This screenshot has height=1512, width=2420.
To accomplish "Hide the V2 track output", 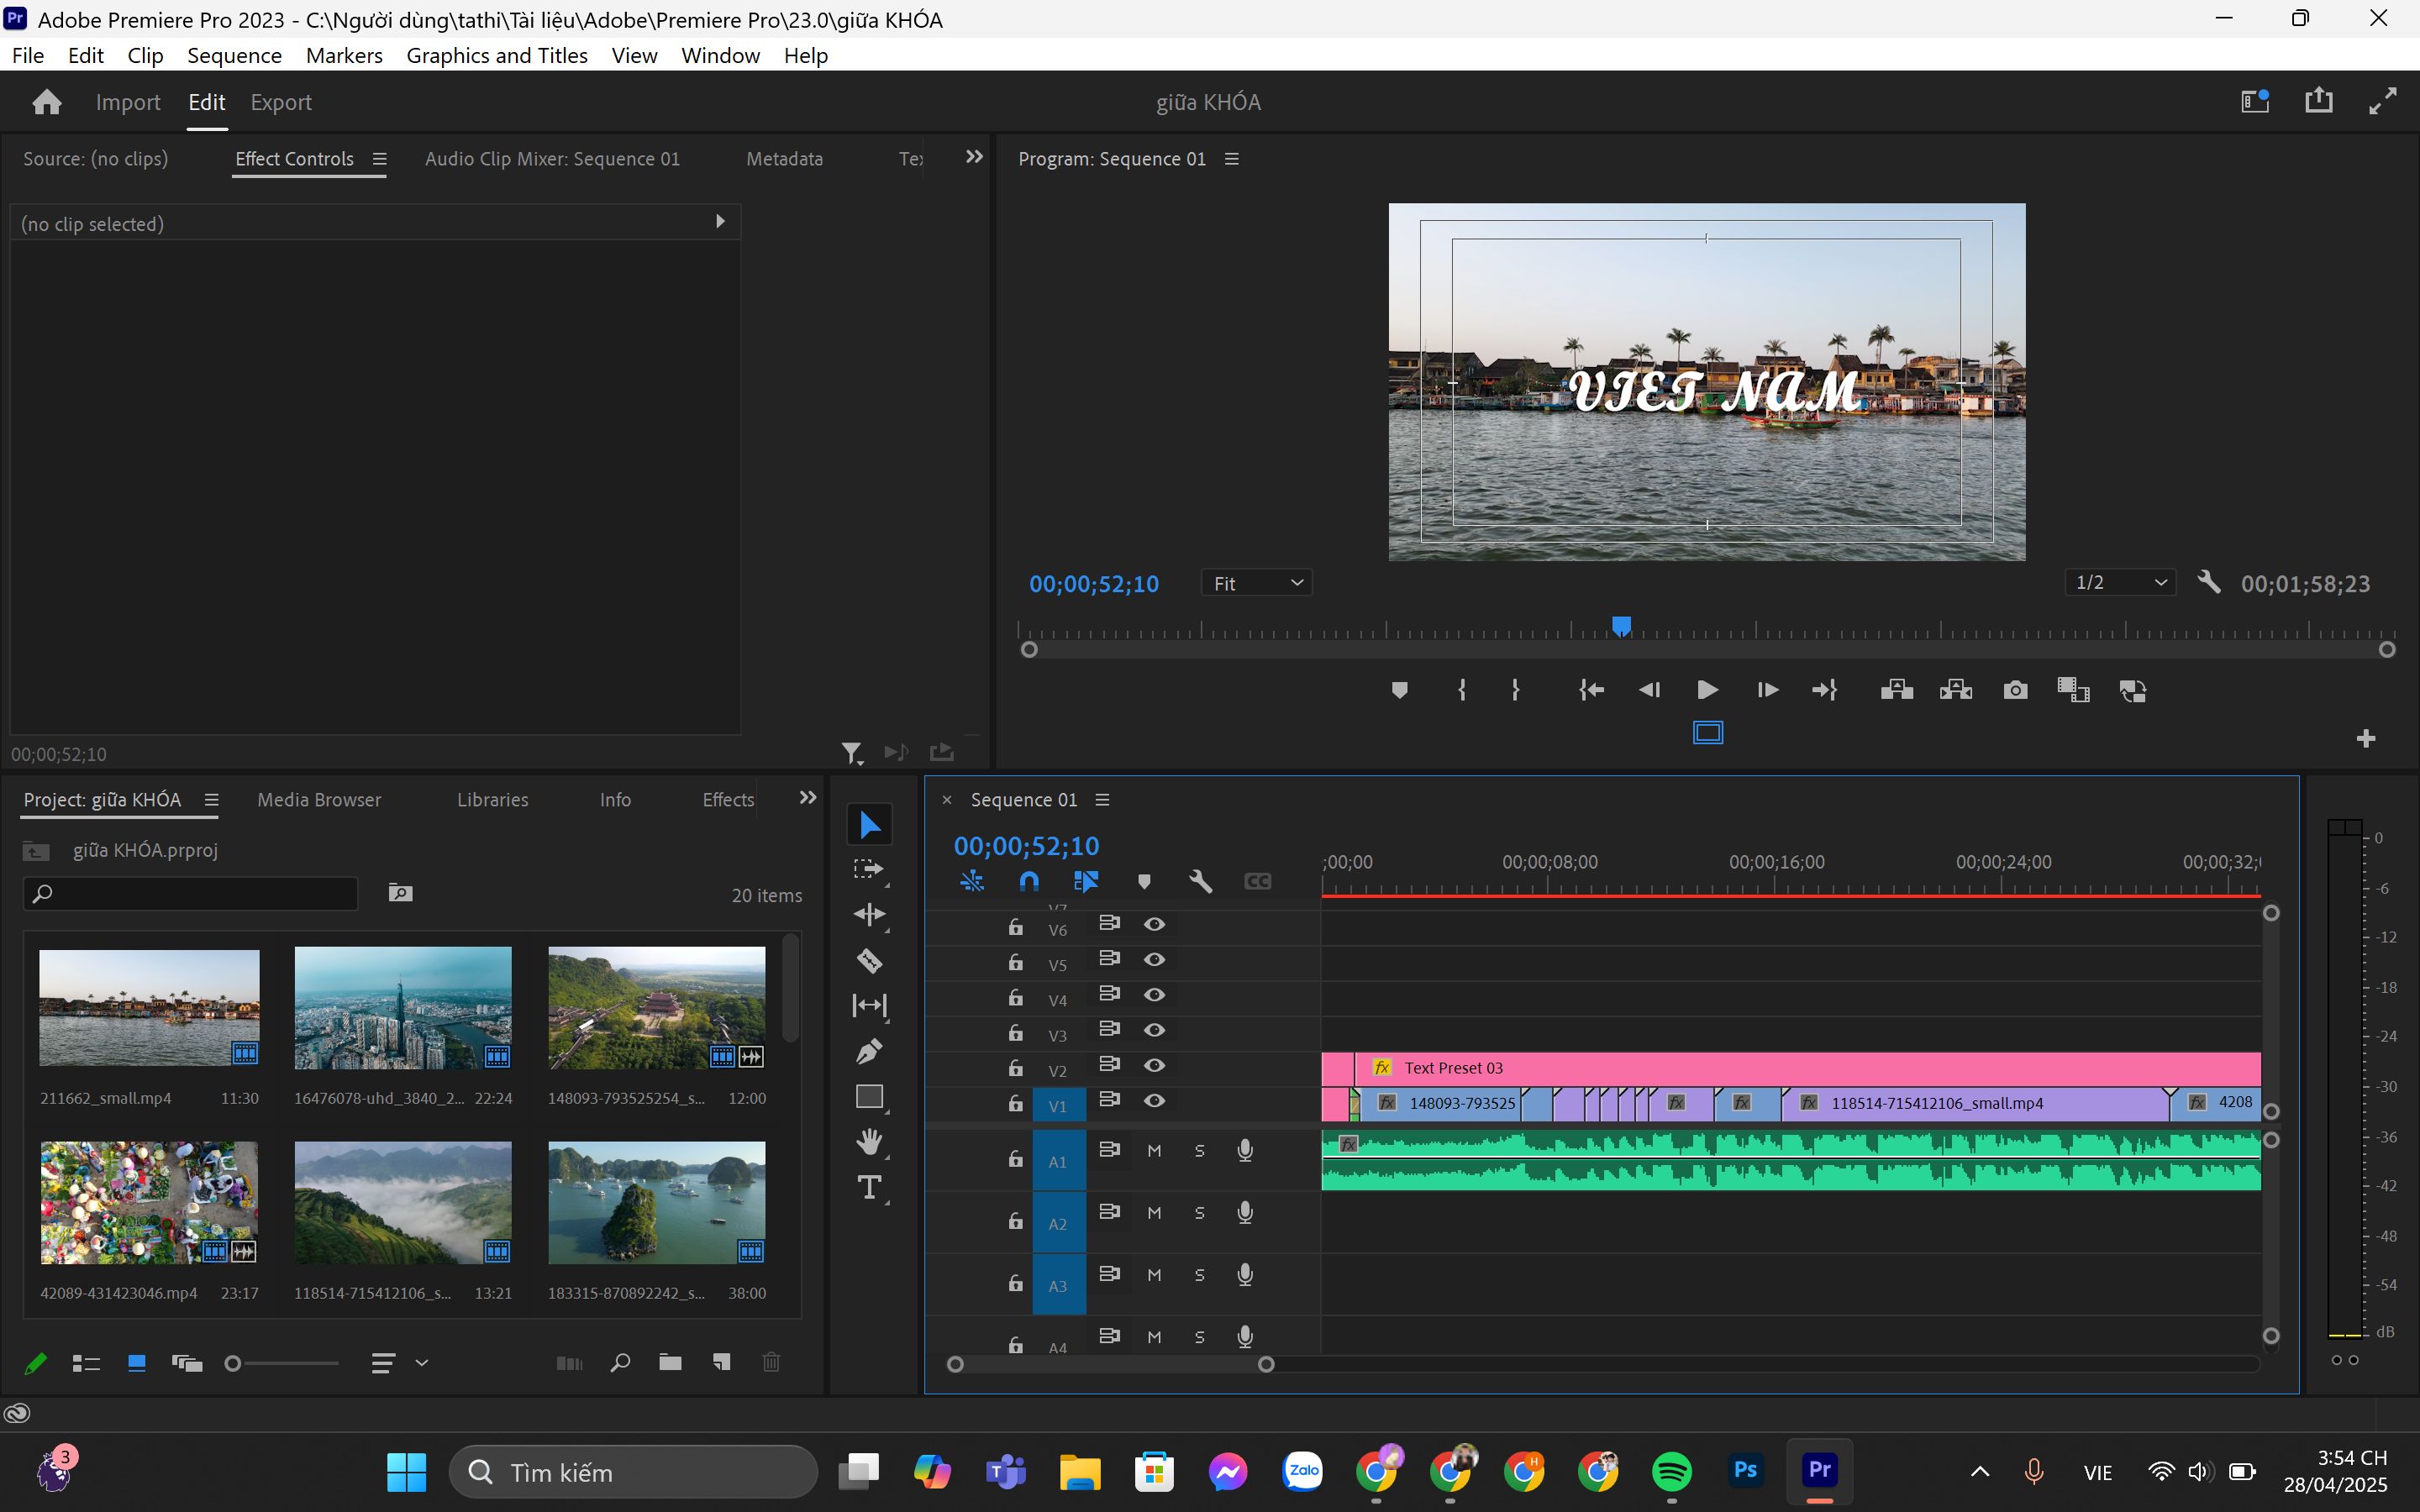I will pos(1154,1065).
